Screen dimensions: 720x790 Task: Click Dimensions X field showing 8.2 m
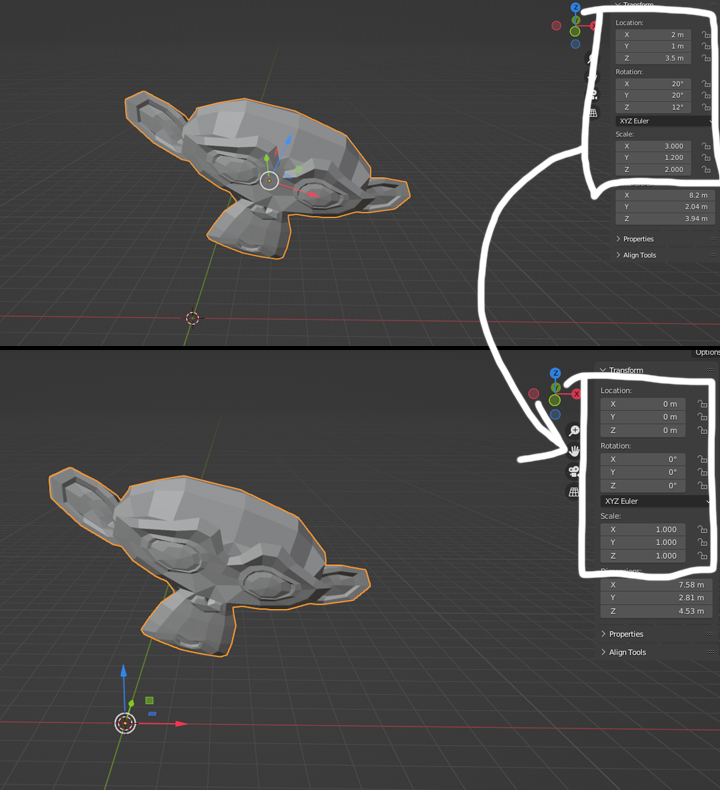(x=665, y=195)
